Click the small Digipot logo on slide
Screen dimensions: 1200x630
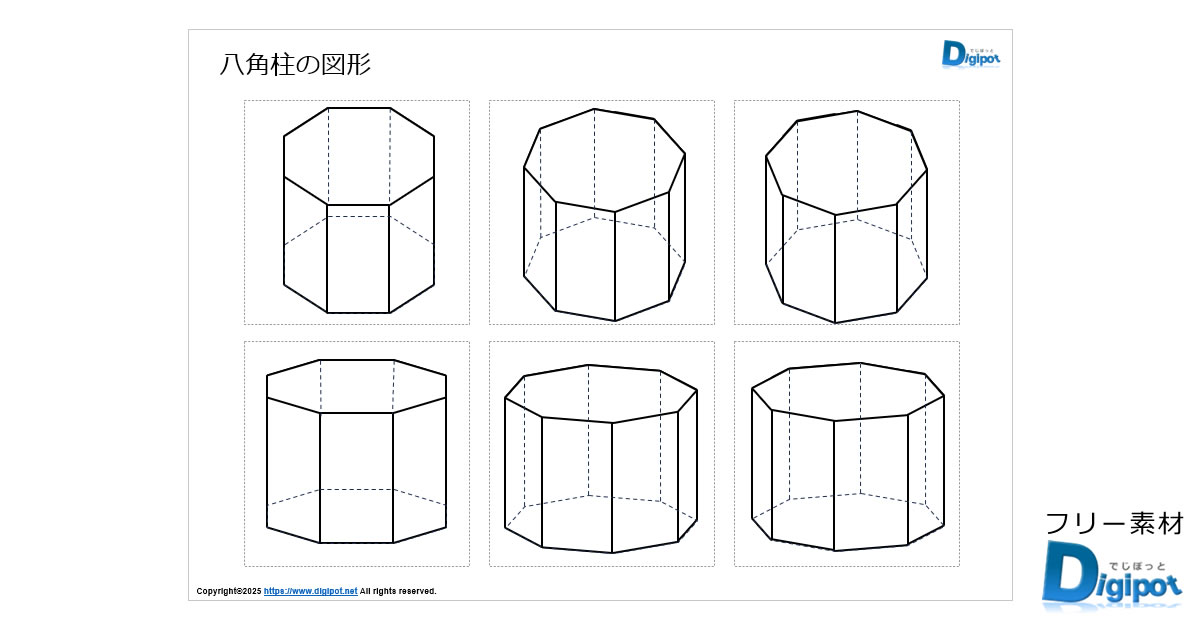(970, 53)
